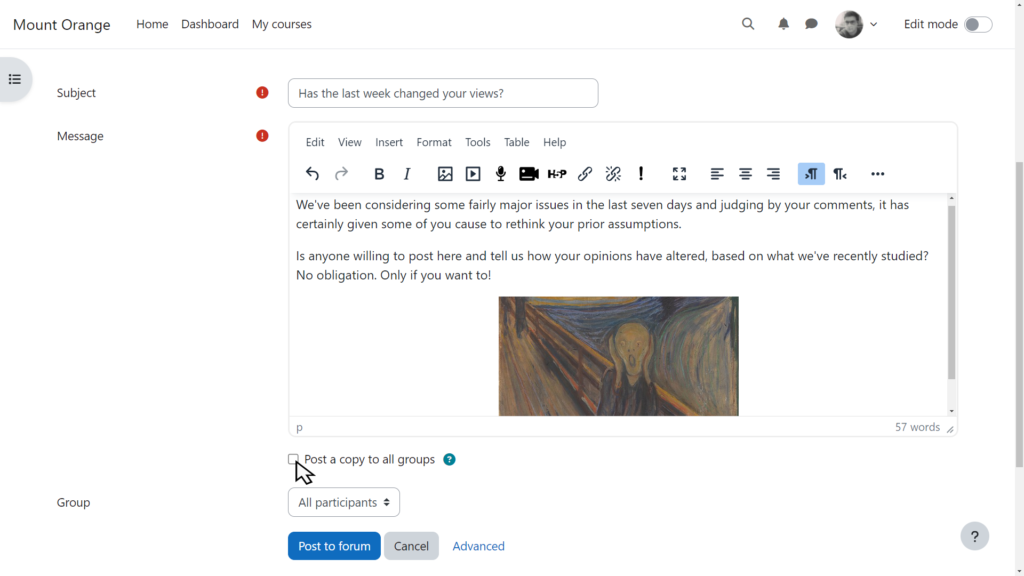Viewport: 1024px width, 576px height.
Task: Open the Insert menu in editor
Action: click(389, 142)
